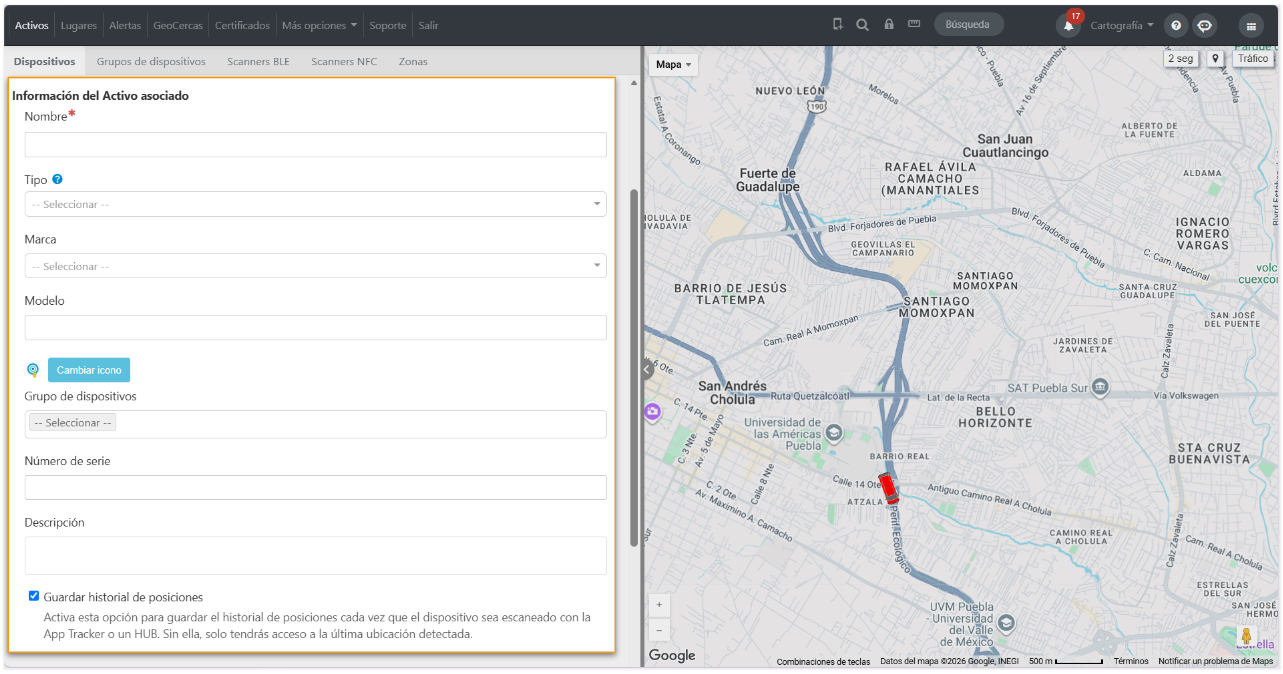Open the Scanners NFC tab

tap(344, 61)
